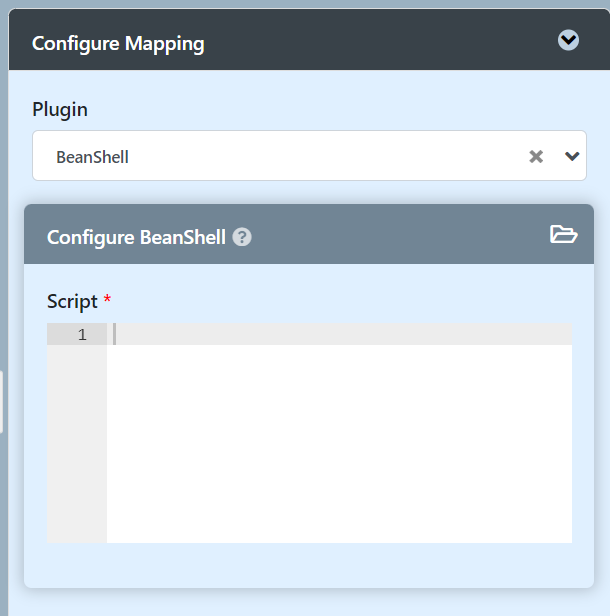Click the BeanShell value in Plugin field
The width and height of the screenshot is (610, 616).
(93, 157)
